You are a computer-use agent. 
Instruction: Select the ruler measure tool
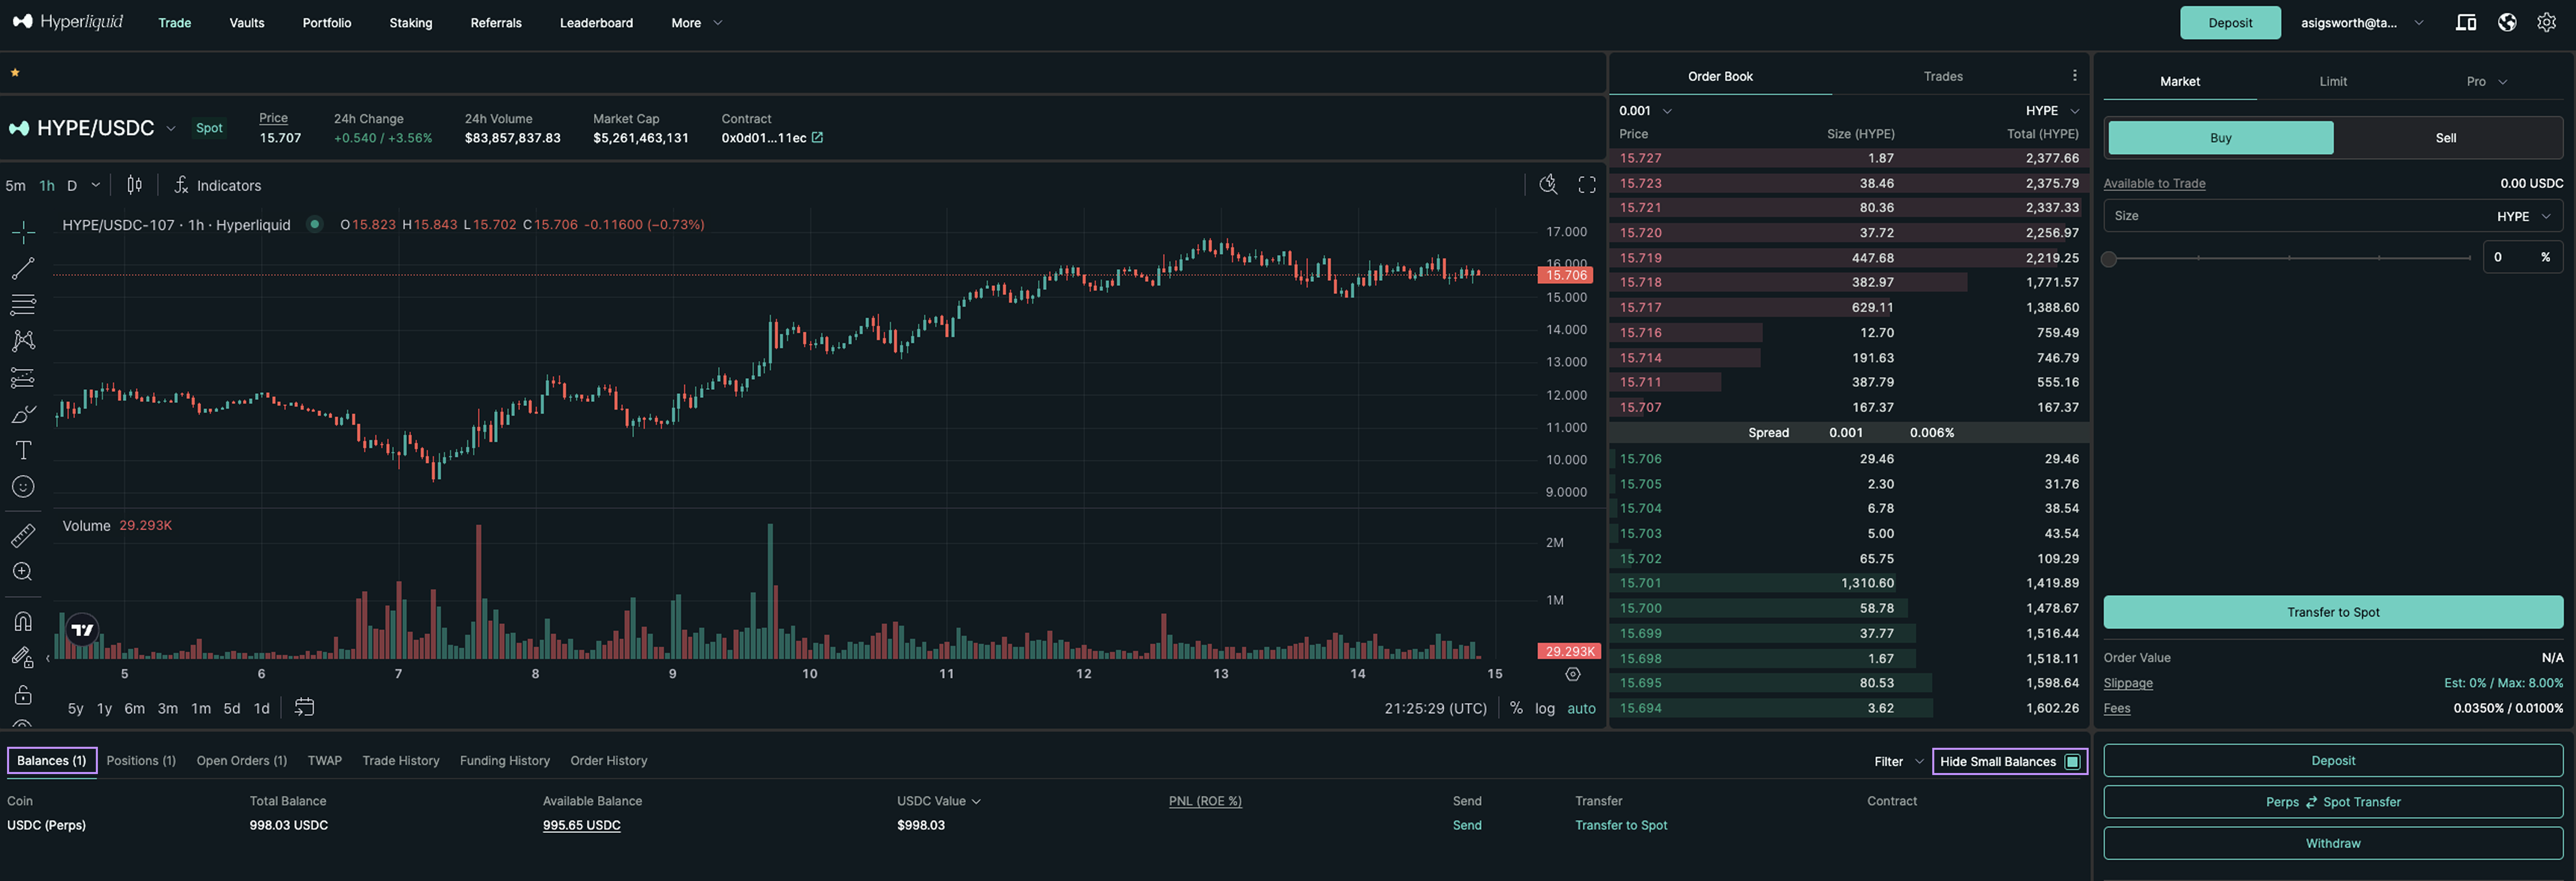click(x=23, y=536)
